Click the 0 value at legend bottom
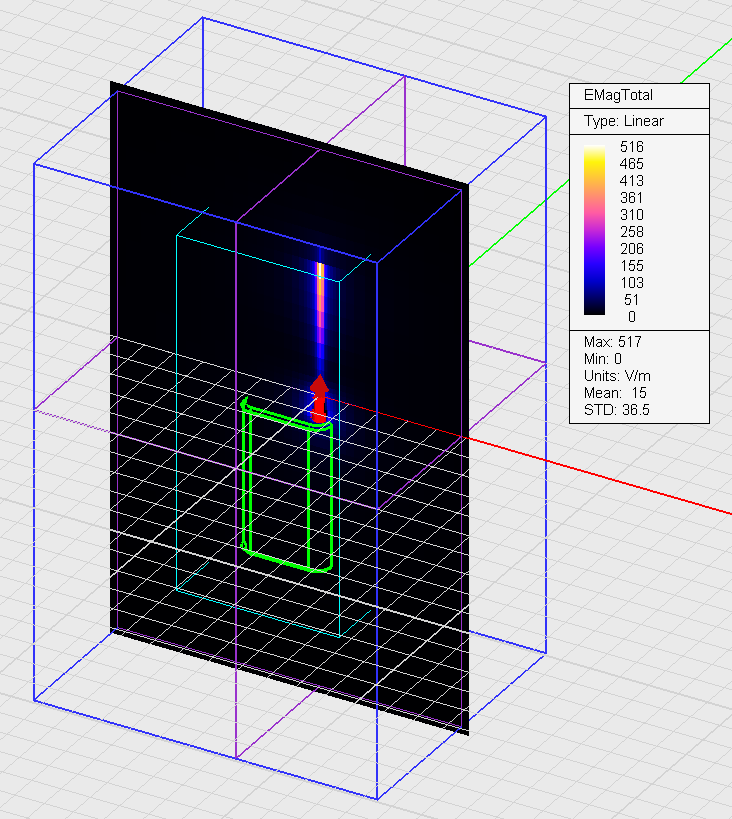Image resolution: width=732 pixels, height=819 pixels. 632,316
